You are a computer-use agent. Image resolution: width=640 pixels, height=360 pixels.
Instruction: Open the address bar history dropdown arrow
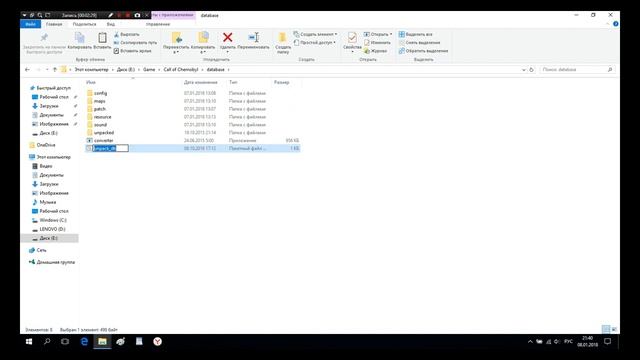524,70
